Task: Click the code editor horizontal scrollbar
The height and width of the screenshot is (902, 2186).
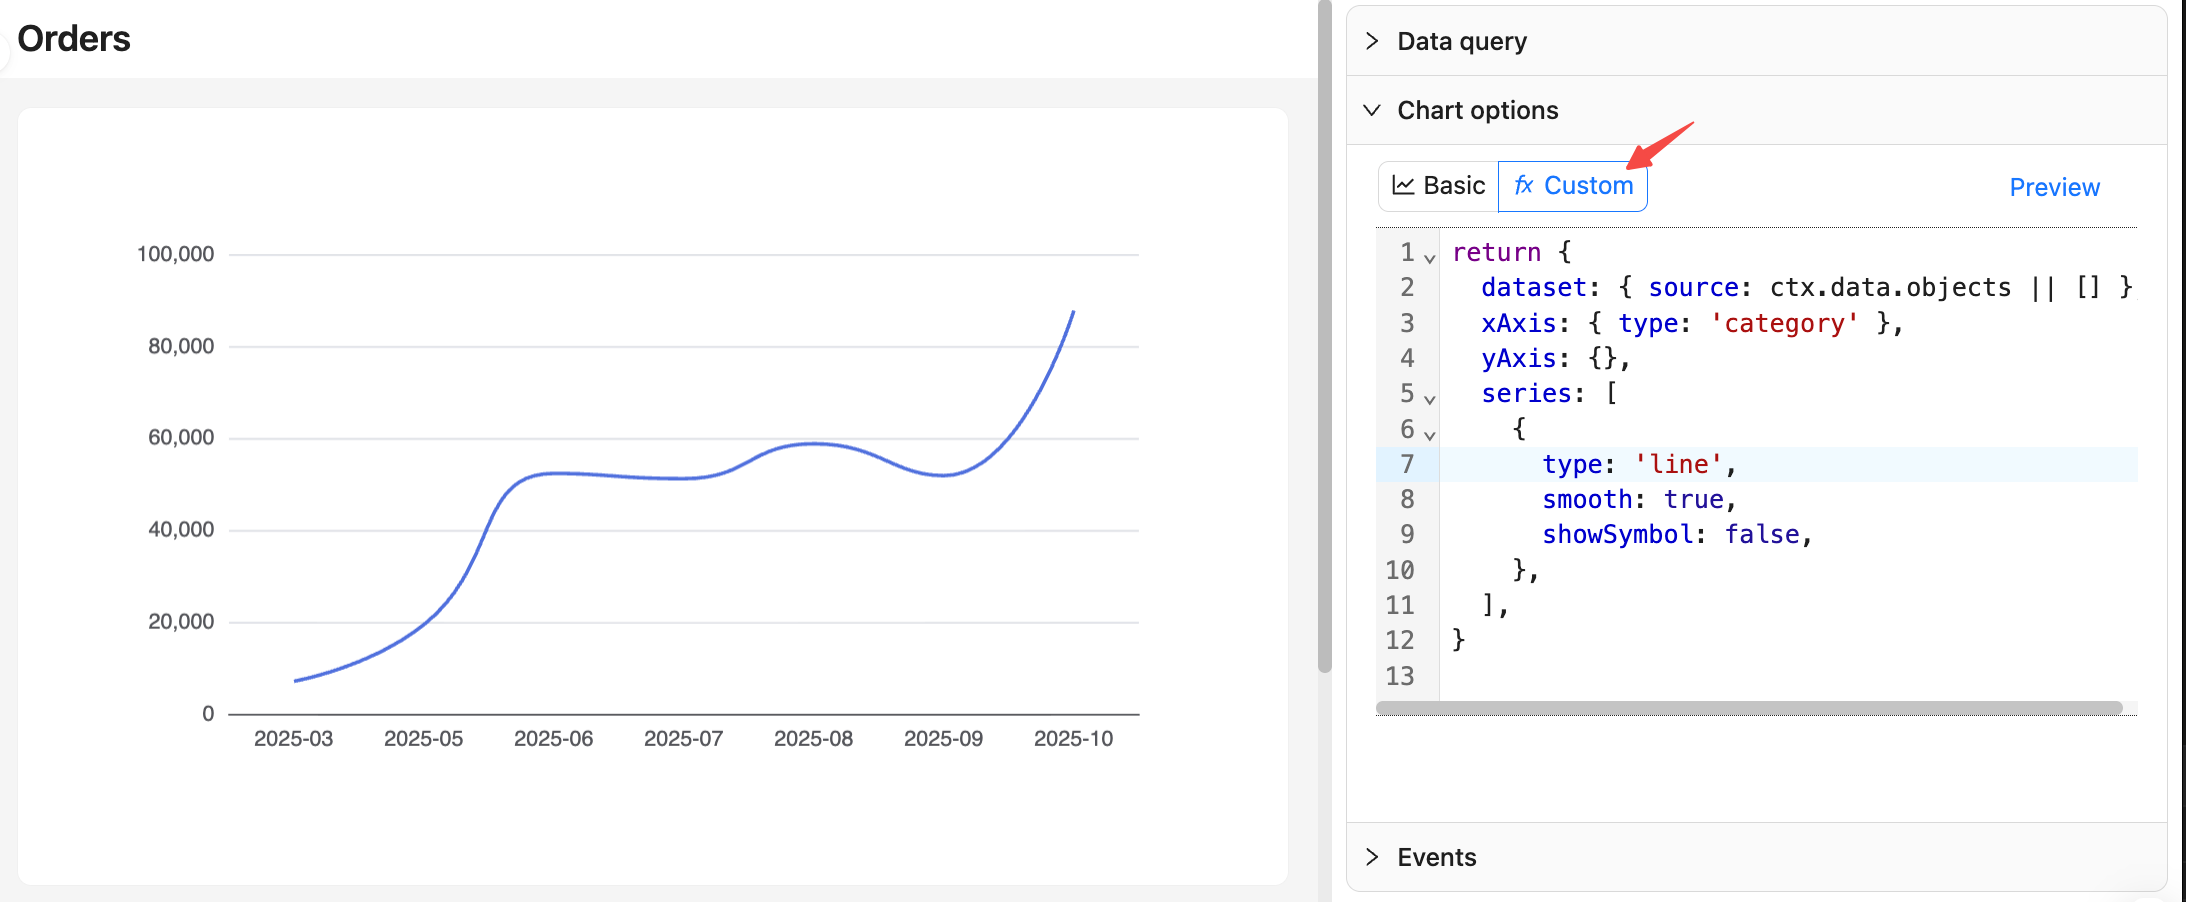Action: pos(1748,708)
